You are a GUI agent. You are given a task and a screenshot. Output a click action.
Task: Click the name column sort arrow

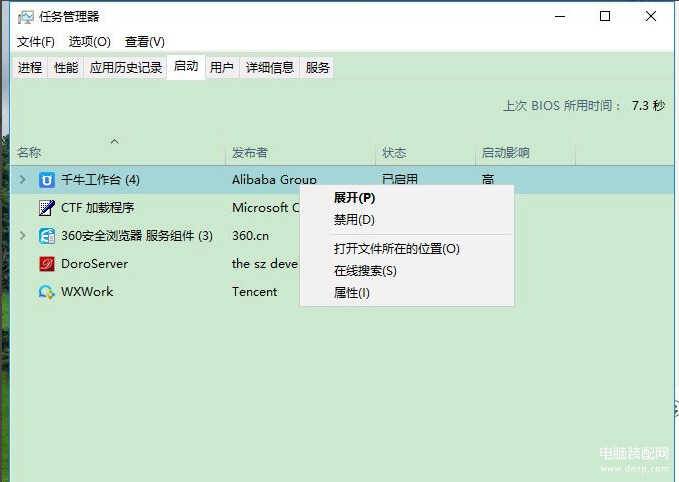[114, 141]
